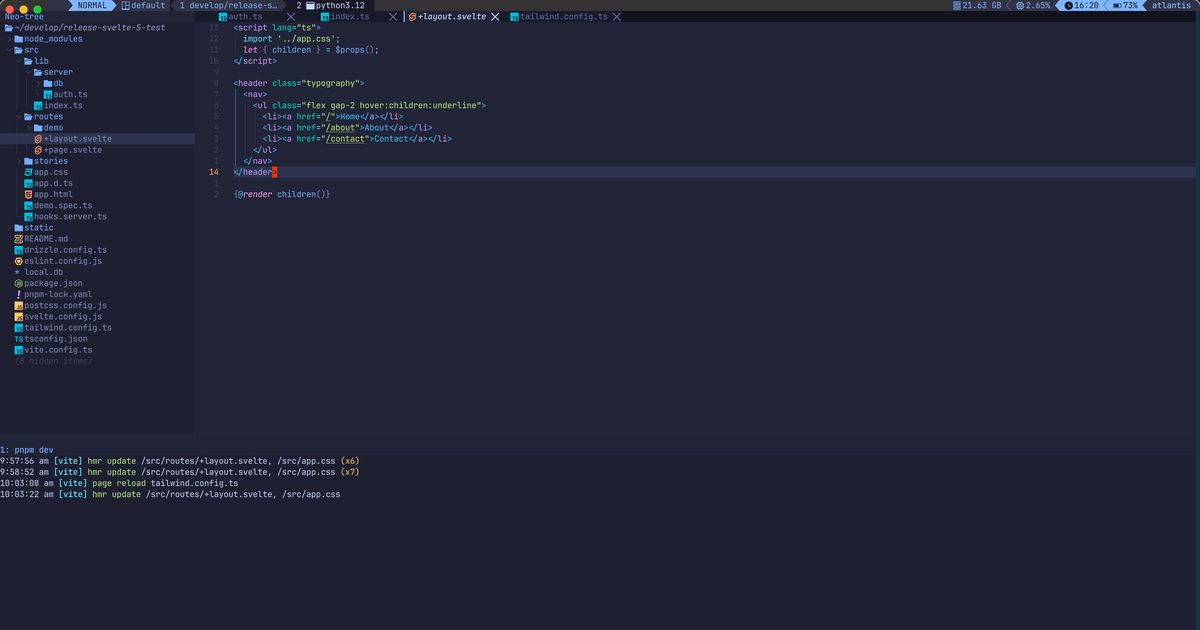Click the {@render children()} line
The image size is (1200, 630).
pyautogui.click(x=282, y=194)
